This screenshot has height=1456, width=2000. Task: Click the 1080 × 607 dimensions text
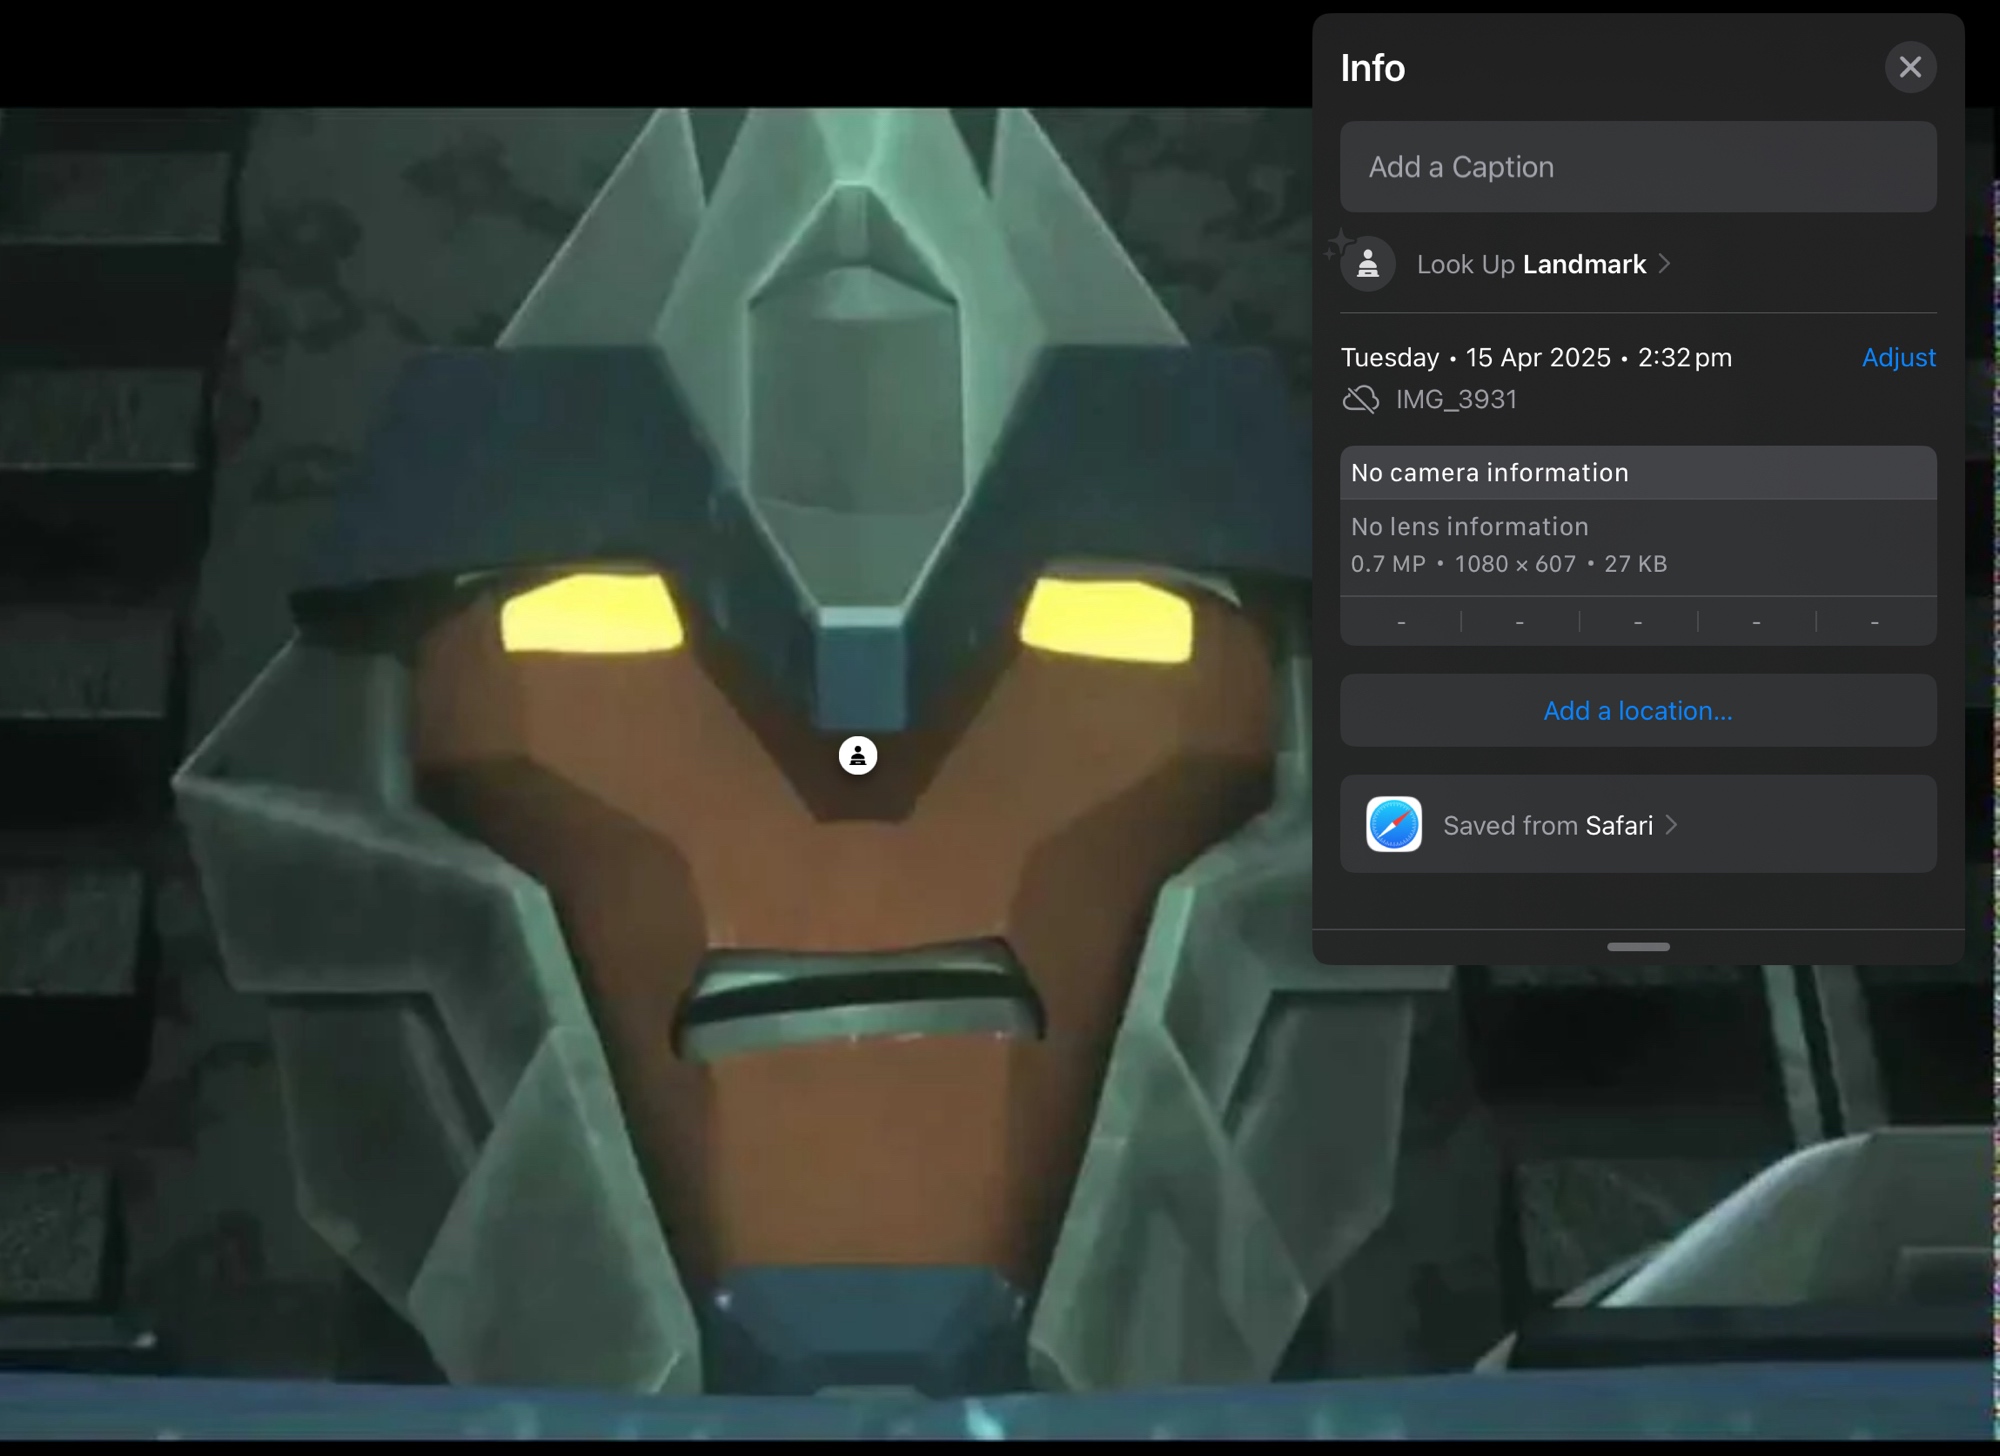coord(1514,564)
